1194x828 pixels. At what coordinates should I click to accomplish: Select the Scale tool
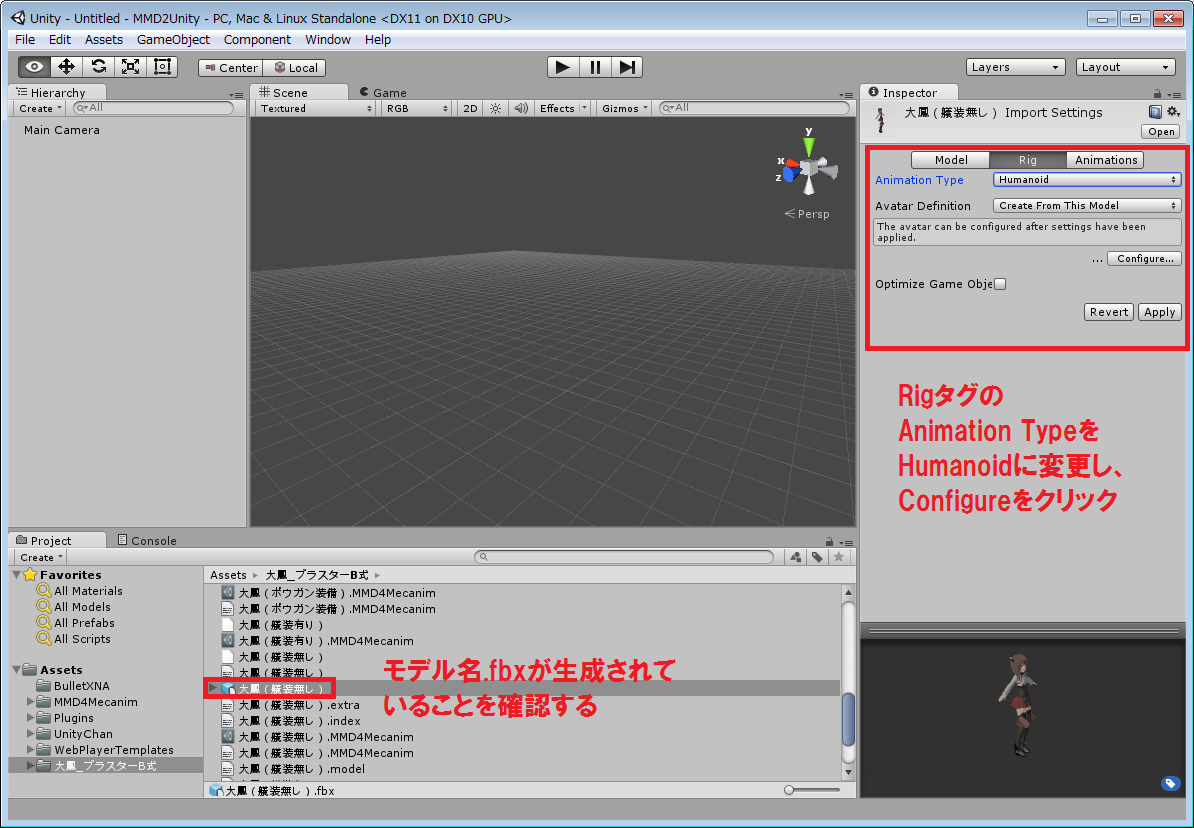pyautogui.click(x=130, y=67)
